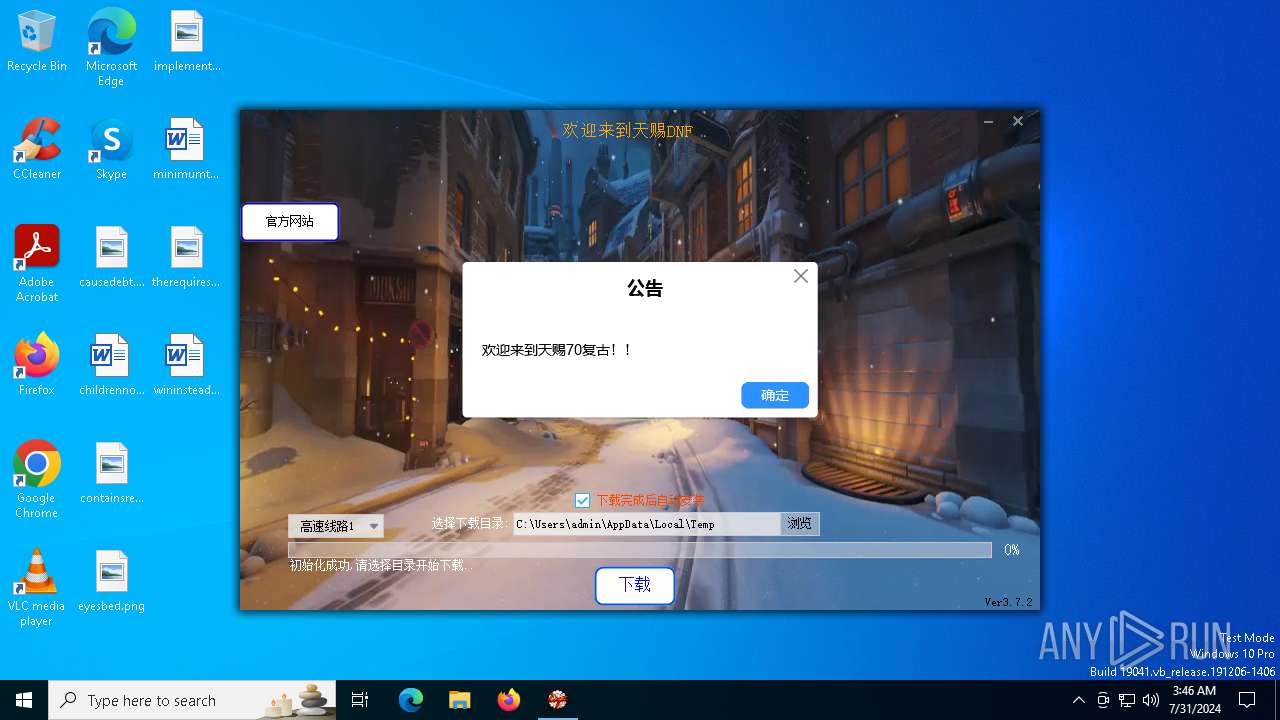Open Adobe Acrobat desktop shortcut
Image resolution: width=1280 pixels, height=720 pixels.
point(37,264)
